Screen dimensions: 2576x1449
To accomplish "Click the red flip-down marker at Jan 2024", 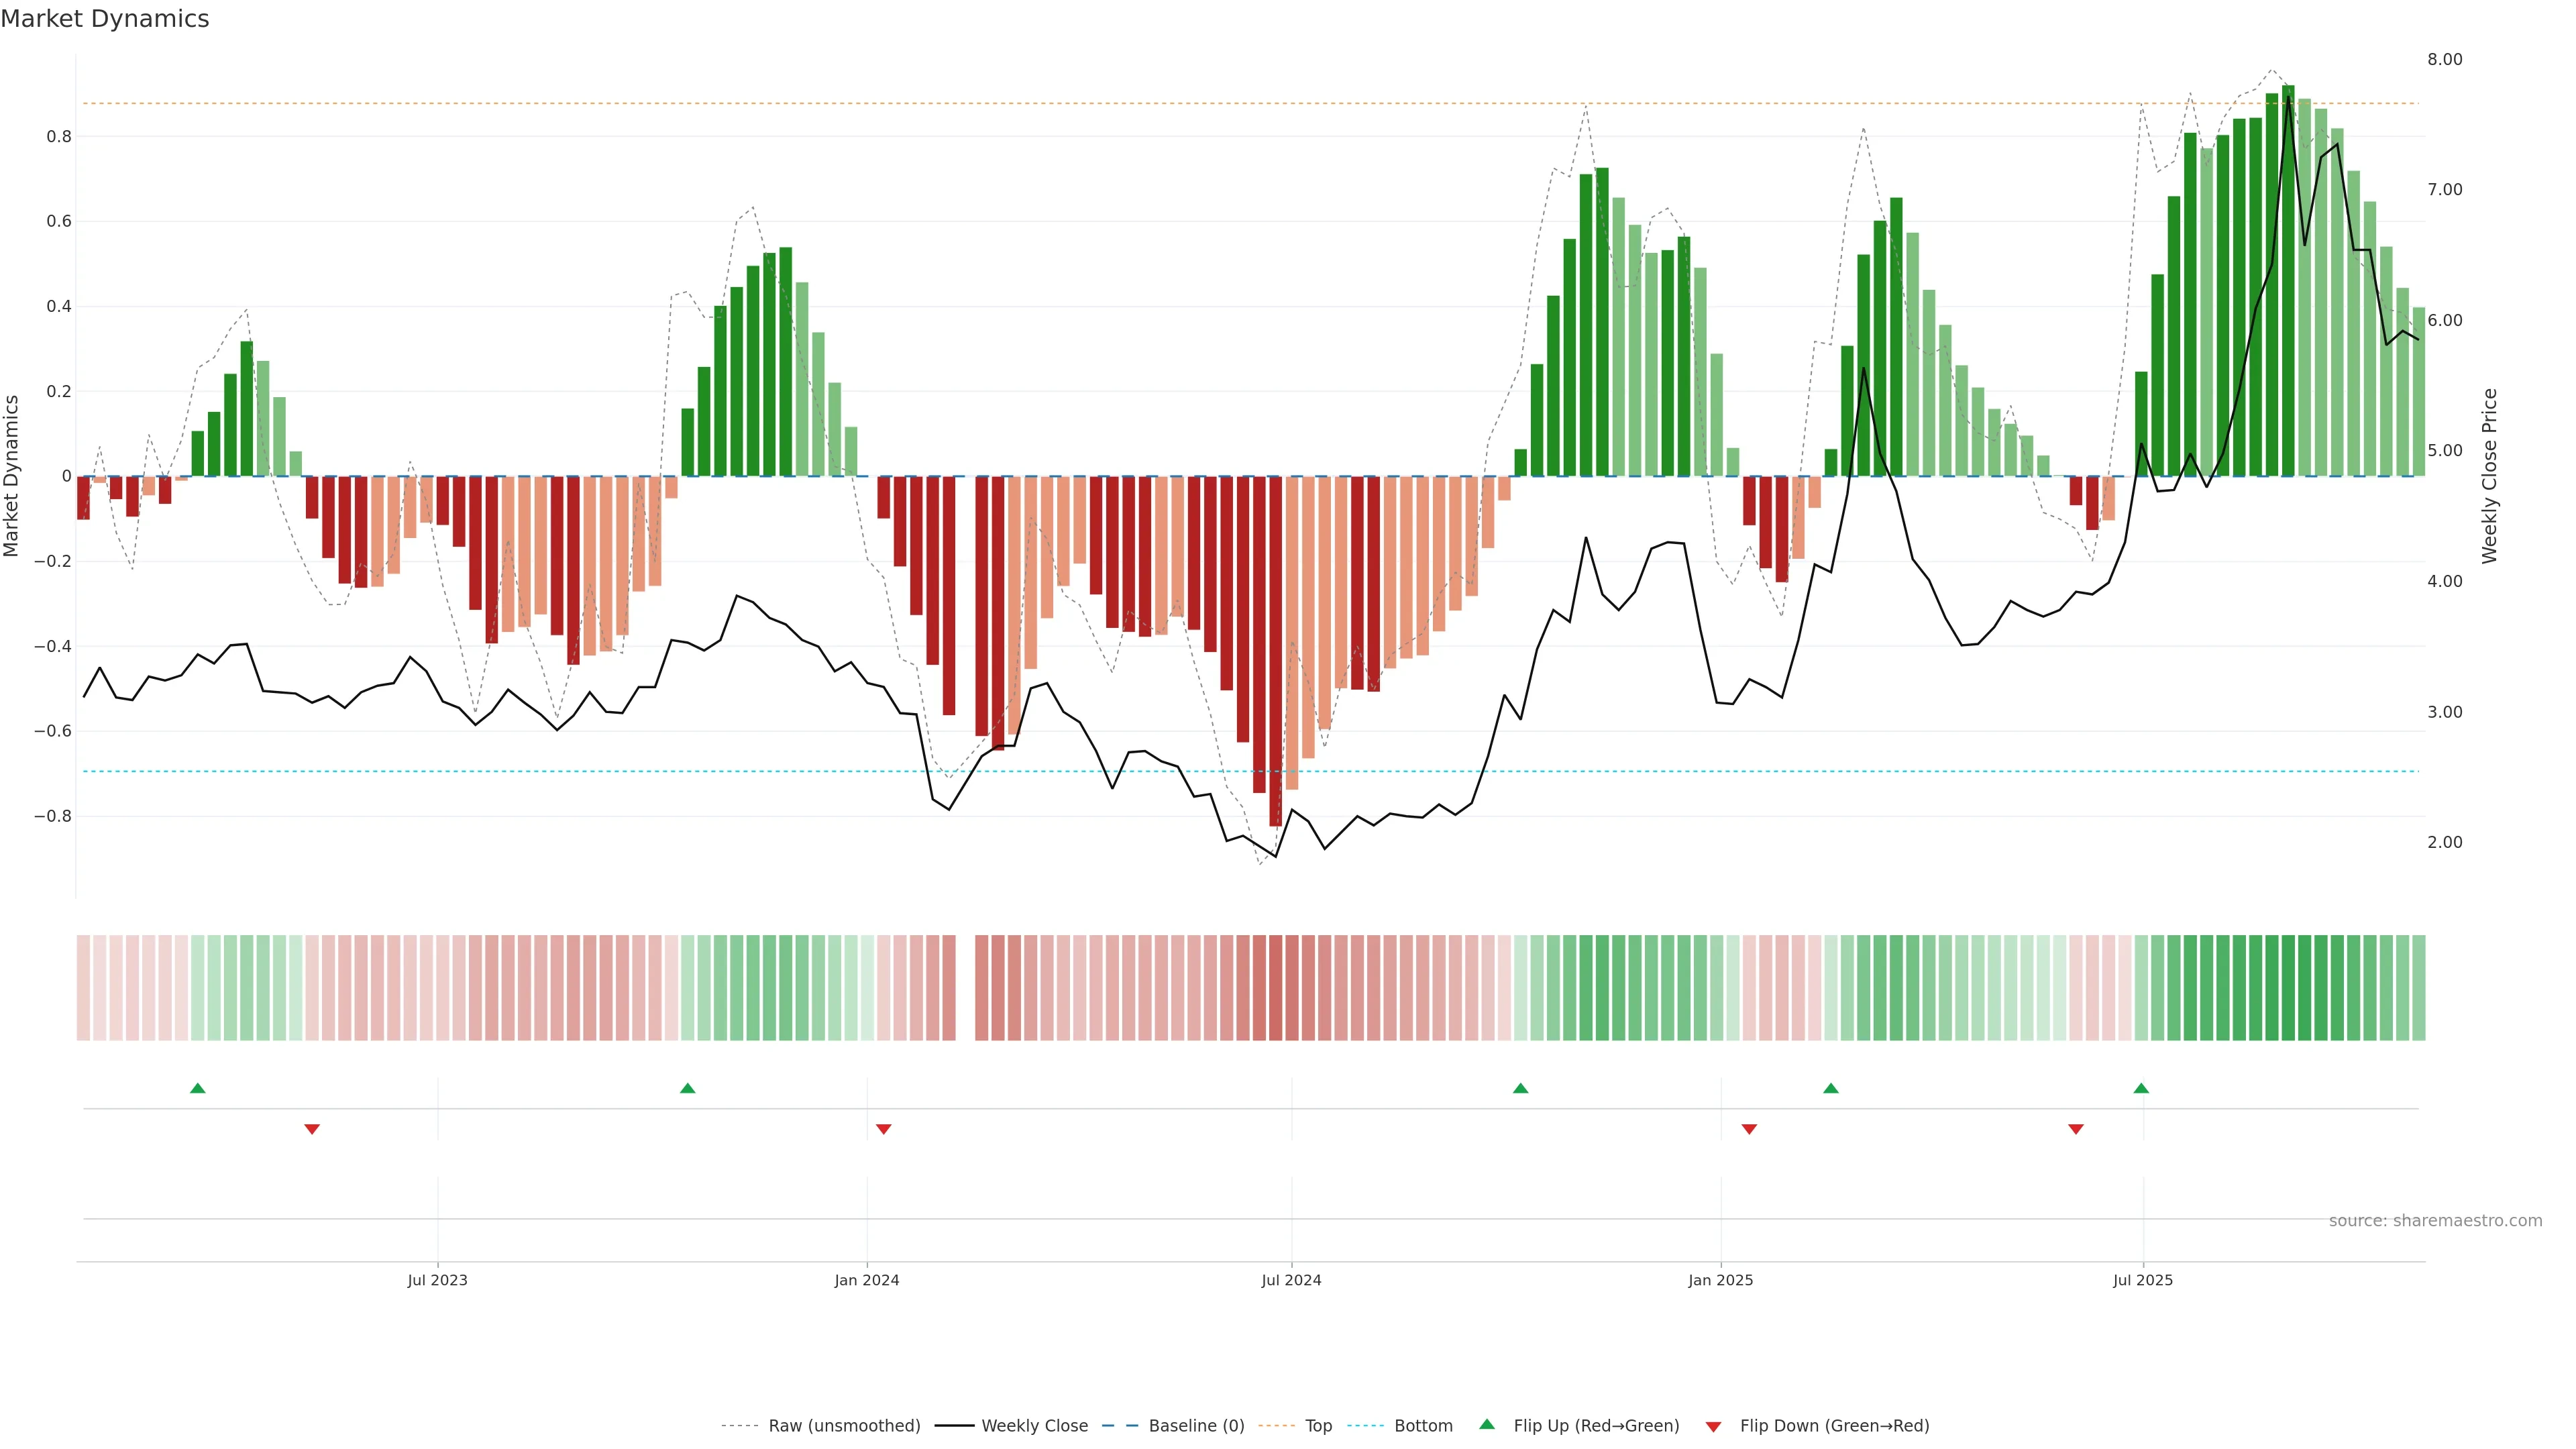I will (883, 1129).
